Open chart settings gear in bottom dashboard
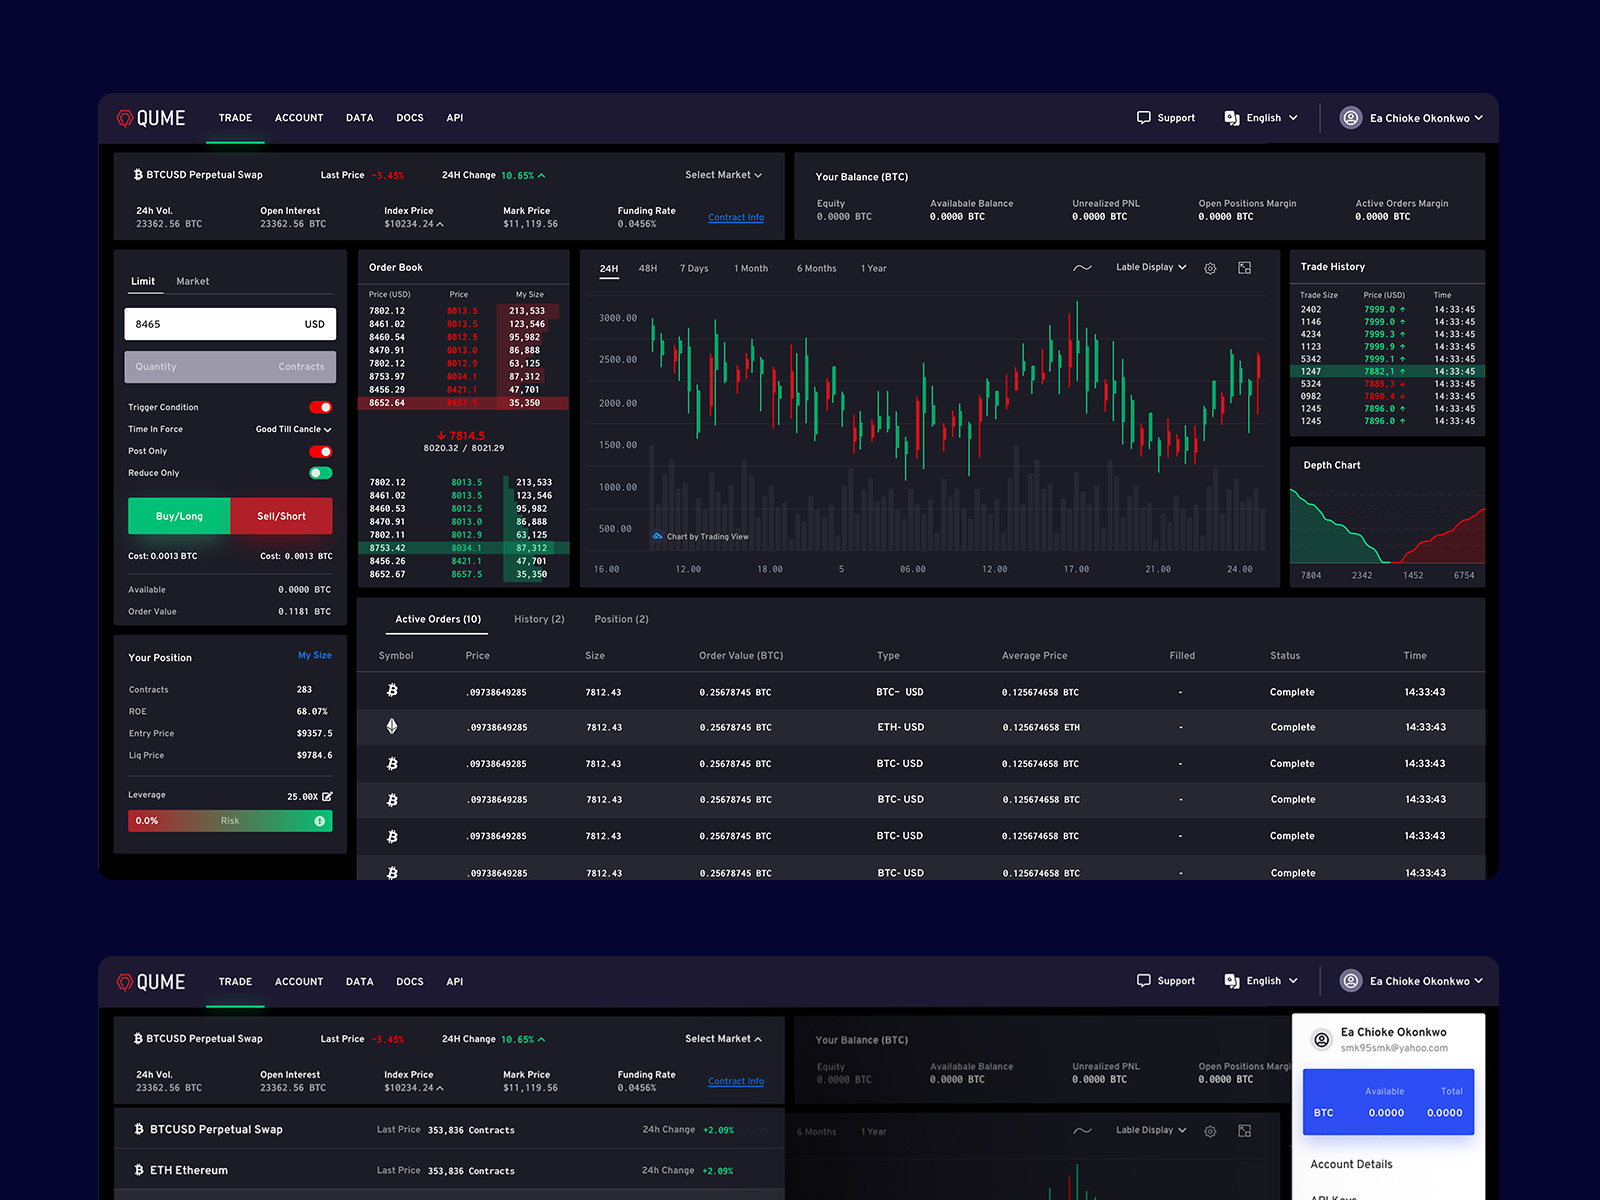The height and width of the screenshot is (1200, 1600). tap(1210, 1131)
